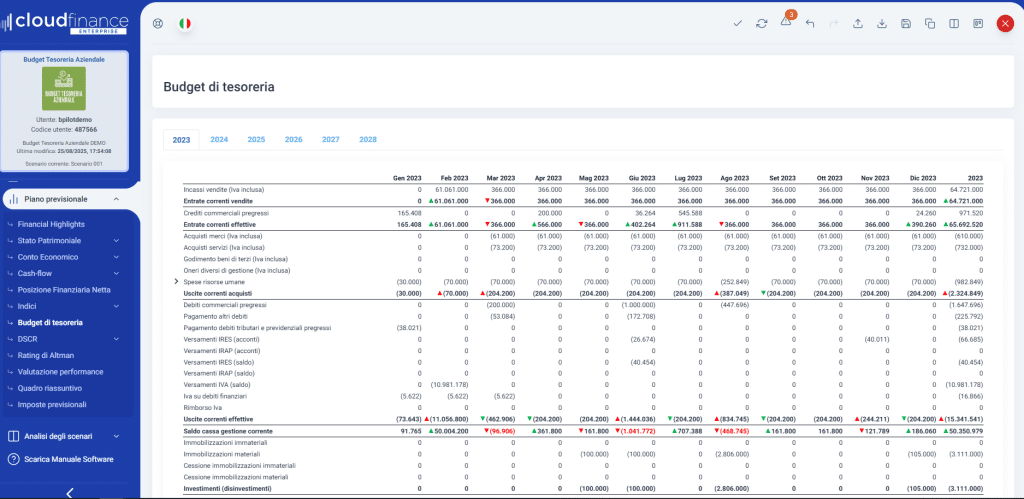Expand the DSCR submenu chevron
Screen dimensions: 1024x499
click(x=116, y=339)
